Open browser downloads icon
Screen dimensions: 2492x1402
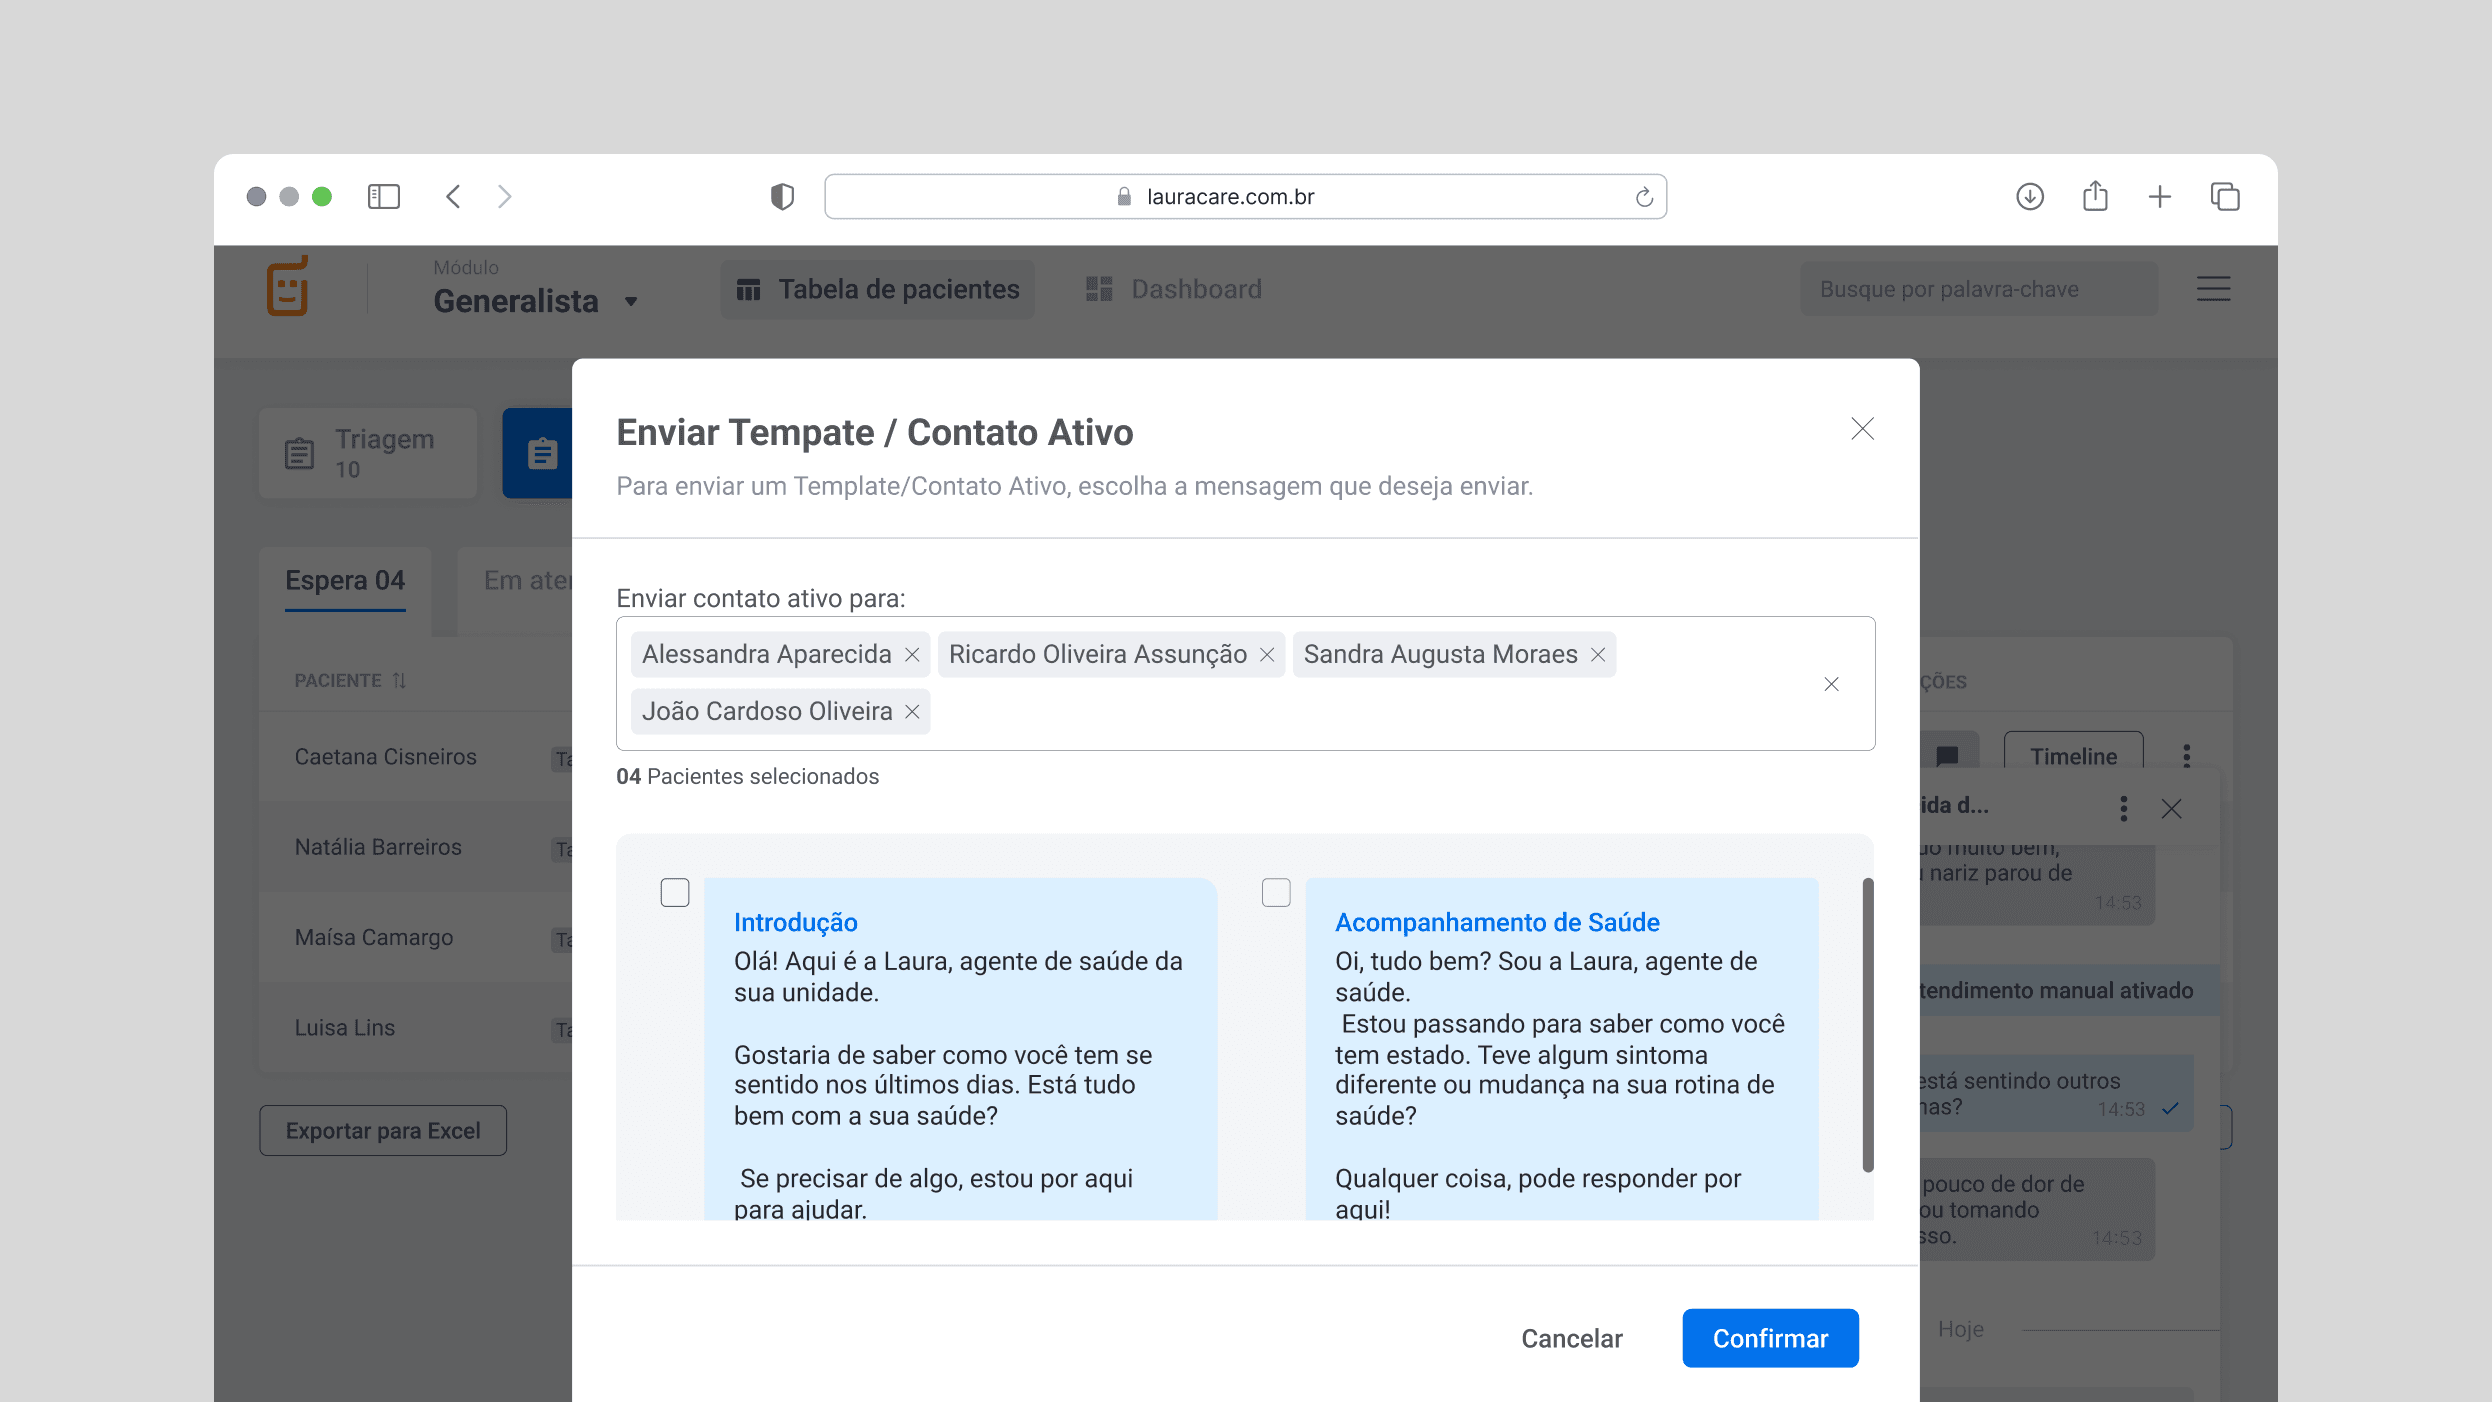[2029, 197]
